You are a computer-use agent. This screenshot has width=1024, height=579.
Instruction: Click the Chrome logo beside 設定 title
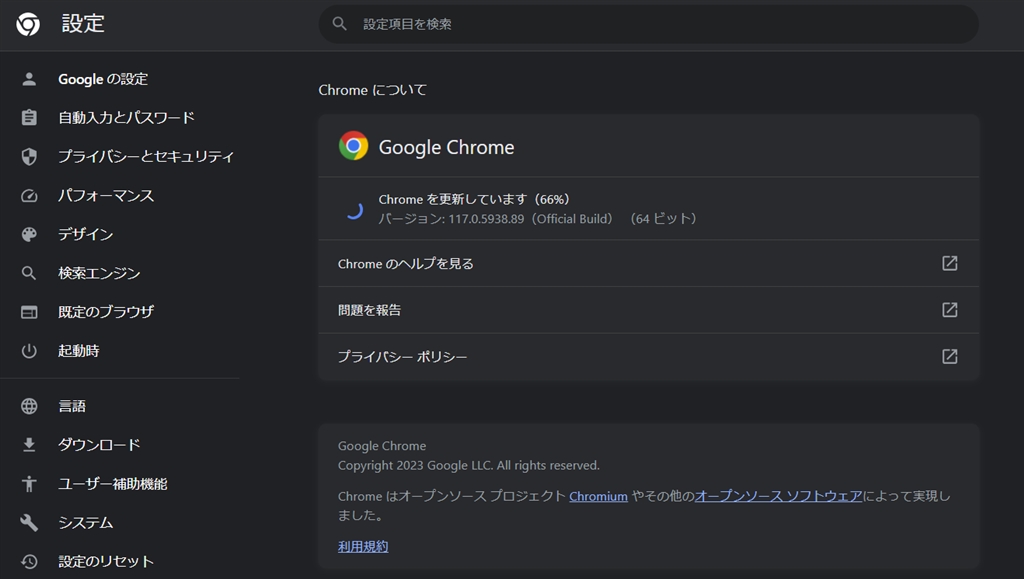coord(28,24)
